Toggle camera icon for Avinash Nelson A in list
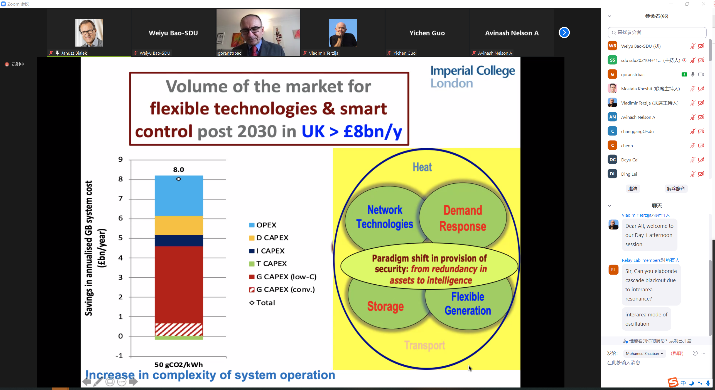 click(701, 117)
